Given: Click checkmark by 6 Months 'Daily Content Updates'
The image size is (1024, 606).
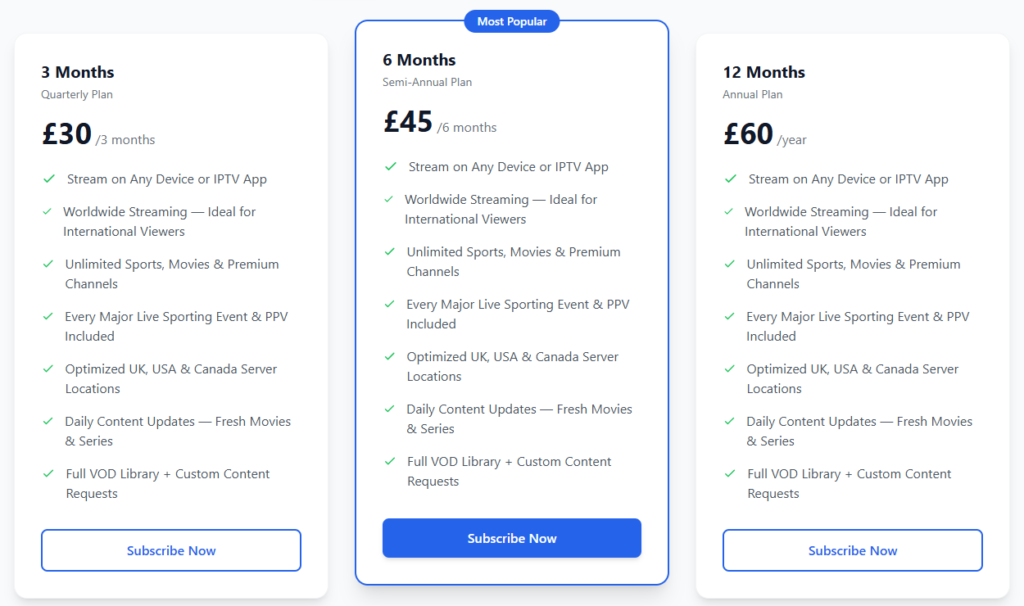Looking at the screenshot, I should (x=389, y=409).
